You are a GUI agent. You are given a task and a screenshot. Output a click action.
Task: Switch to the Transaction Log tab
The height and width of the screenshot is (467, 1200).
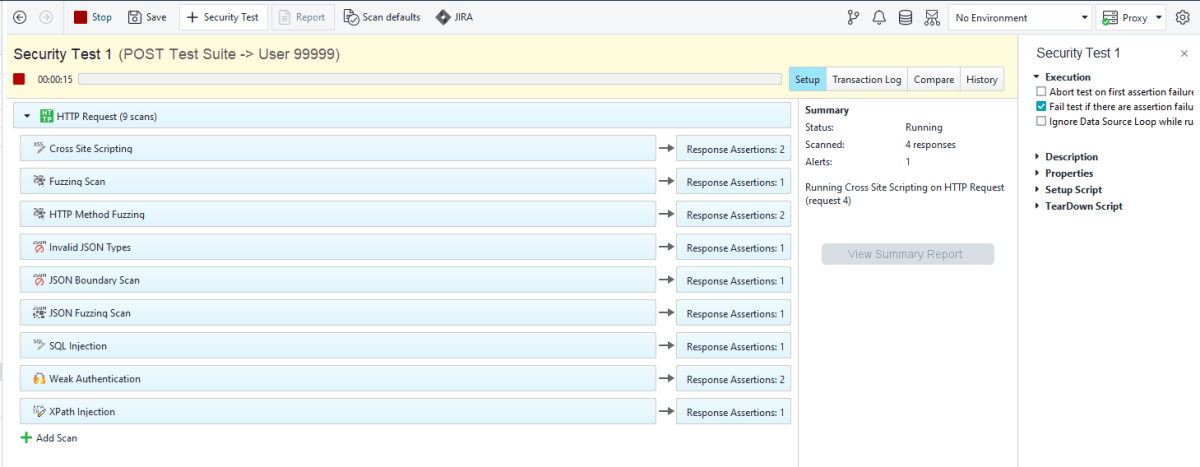866,80
